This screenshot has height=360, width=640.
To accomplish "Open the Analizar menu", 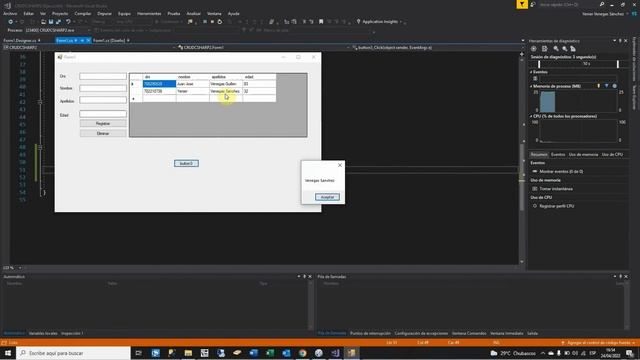I will coord(193,13).
